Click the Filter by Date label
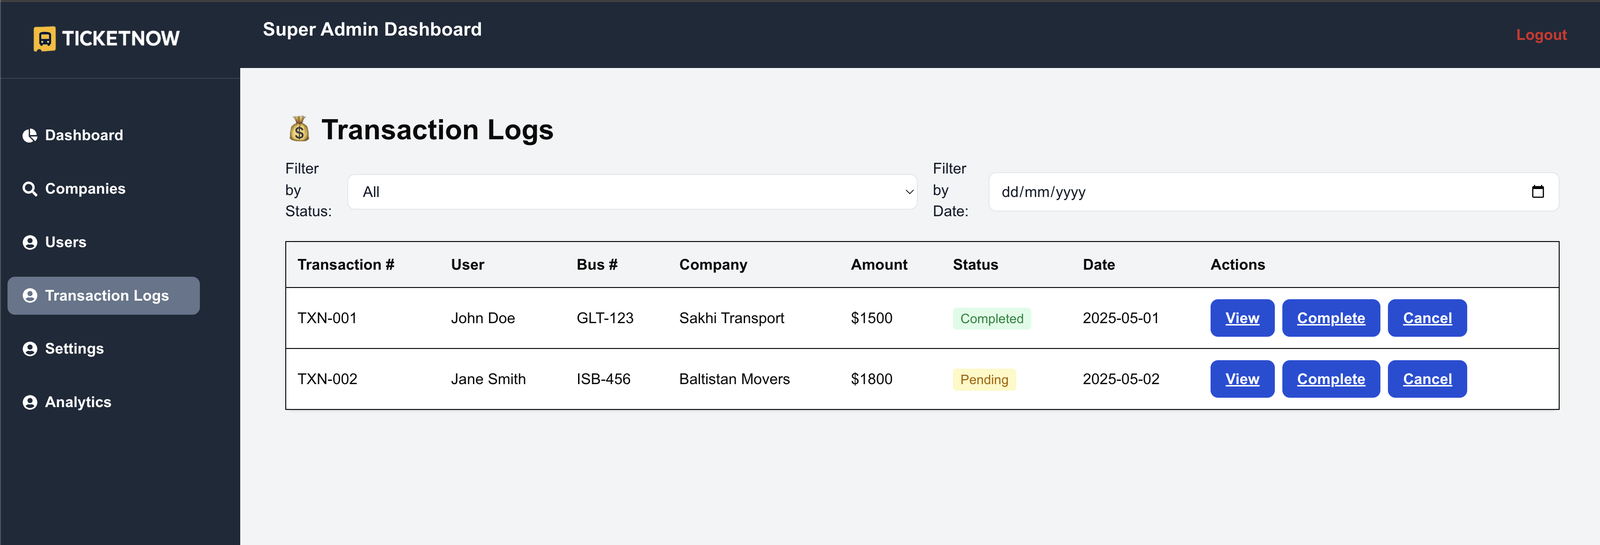 pos(951,190)
